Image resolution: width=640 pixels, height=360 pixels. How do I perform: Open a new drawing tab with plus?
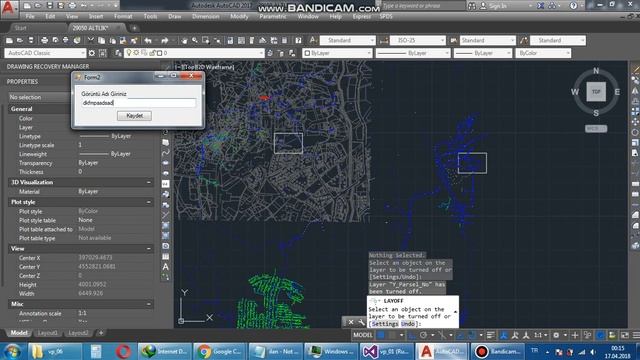[x=134, y=28]
